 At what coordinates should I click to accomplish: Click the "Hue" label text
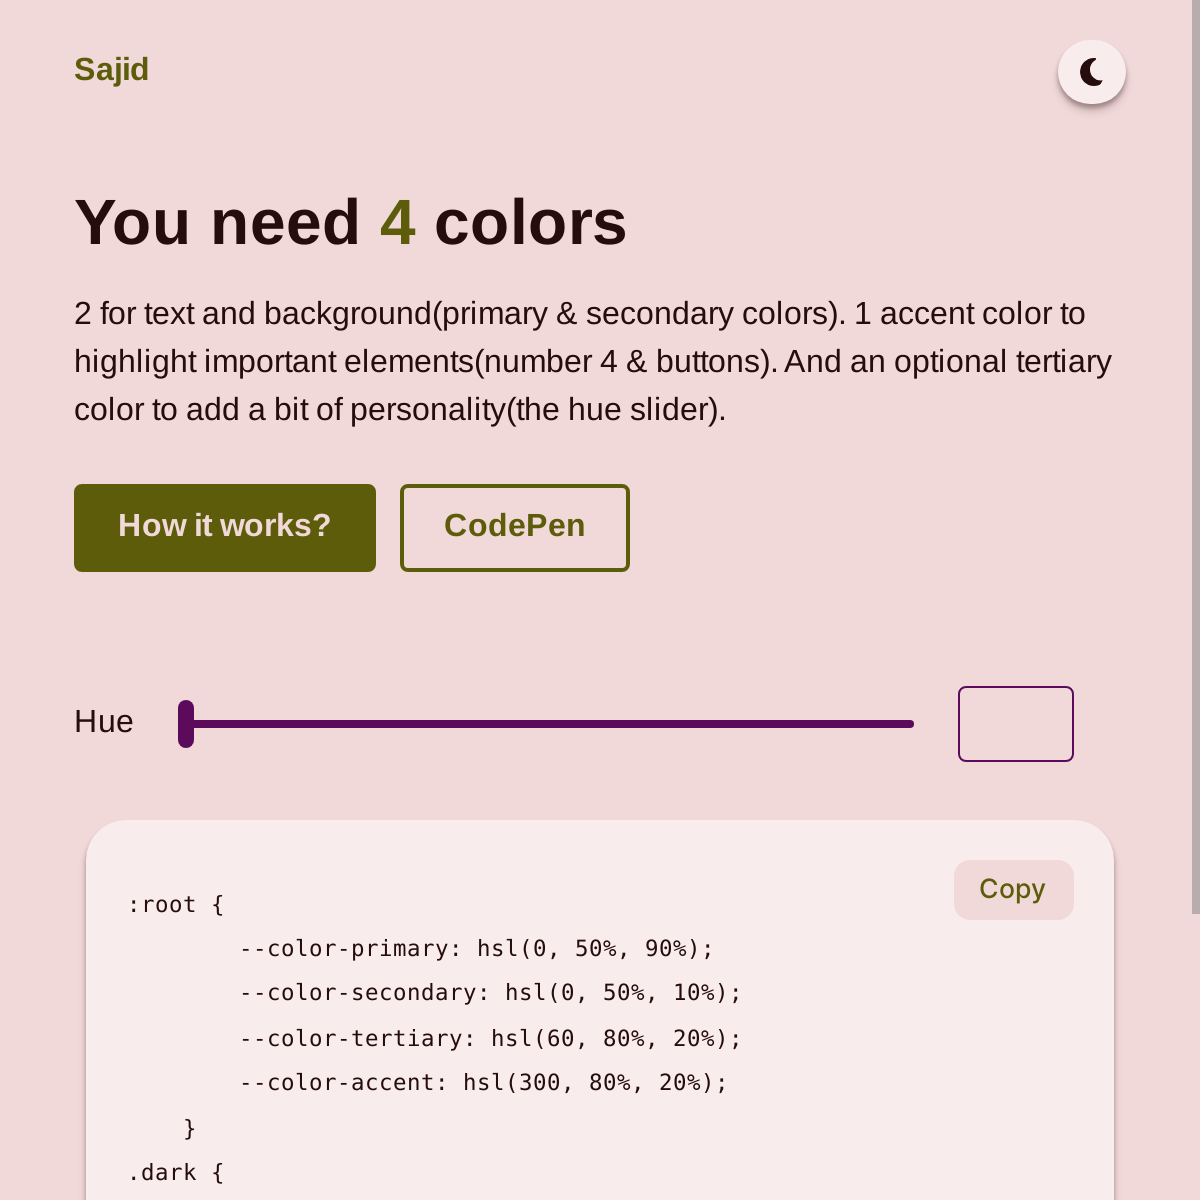pos(104,722)
